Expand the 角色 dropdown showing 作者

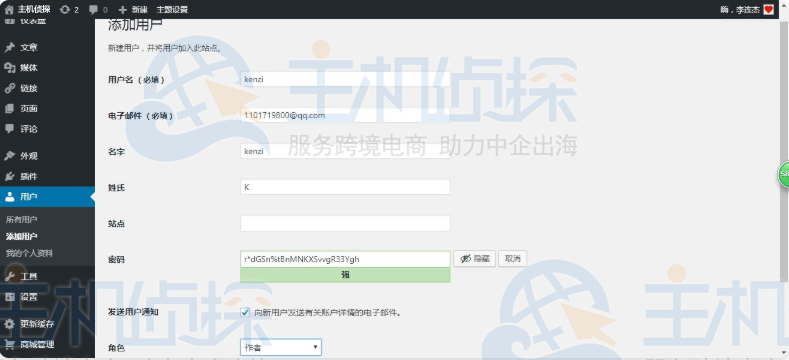click(x=281, y=347)
